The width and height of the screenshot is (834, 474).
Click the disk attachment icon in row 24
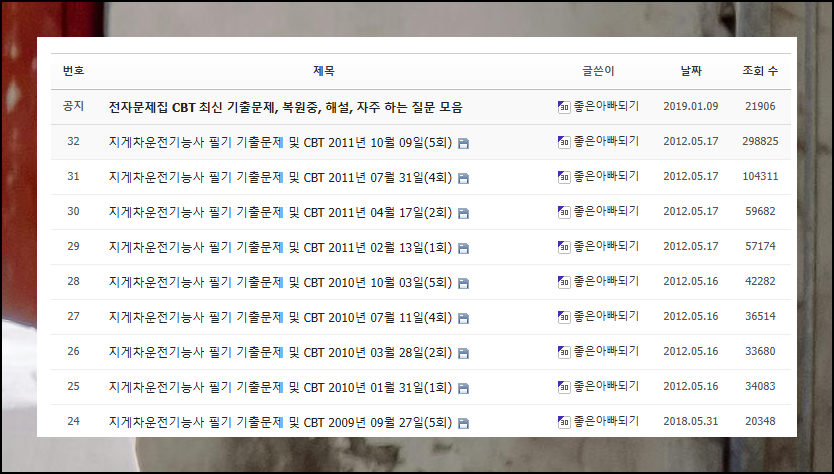pyautogui.click(x=463, y=423)
